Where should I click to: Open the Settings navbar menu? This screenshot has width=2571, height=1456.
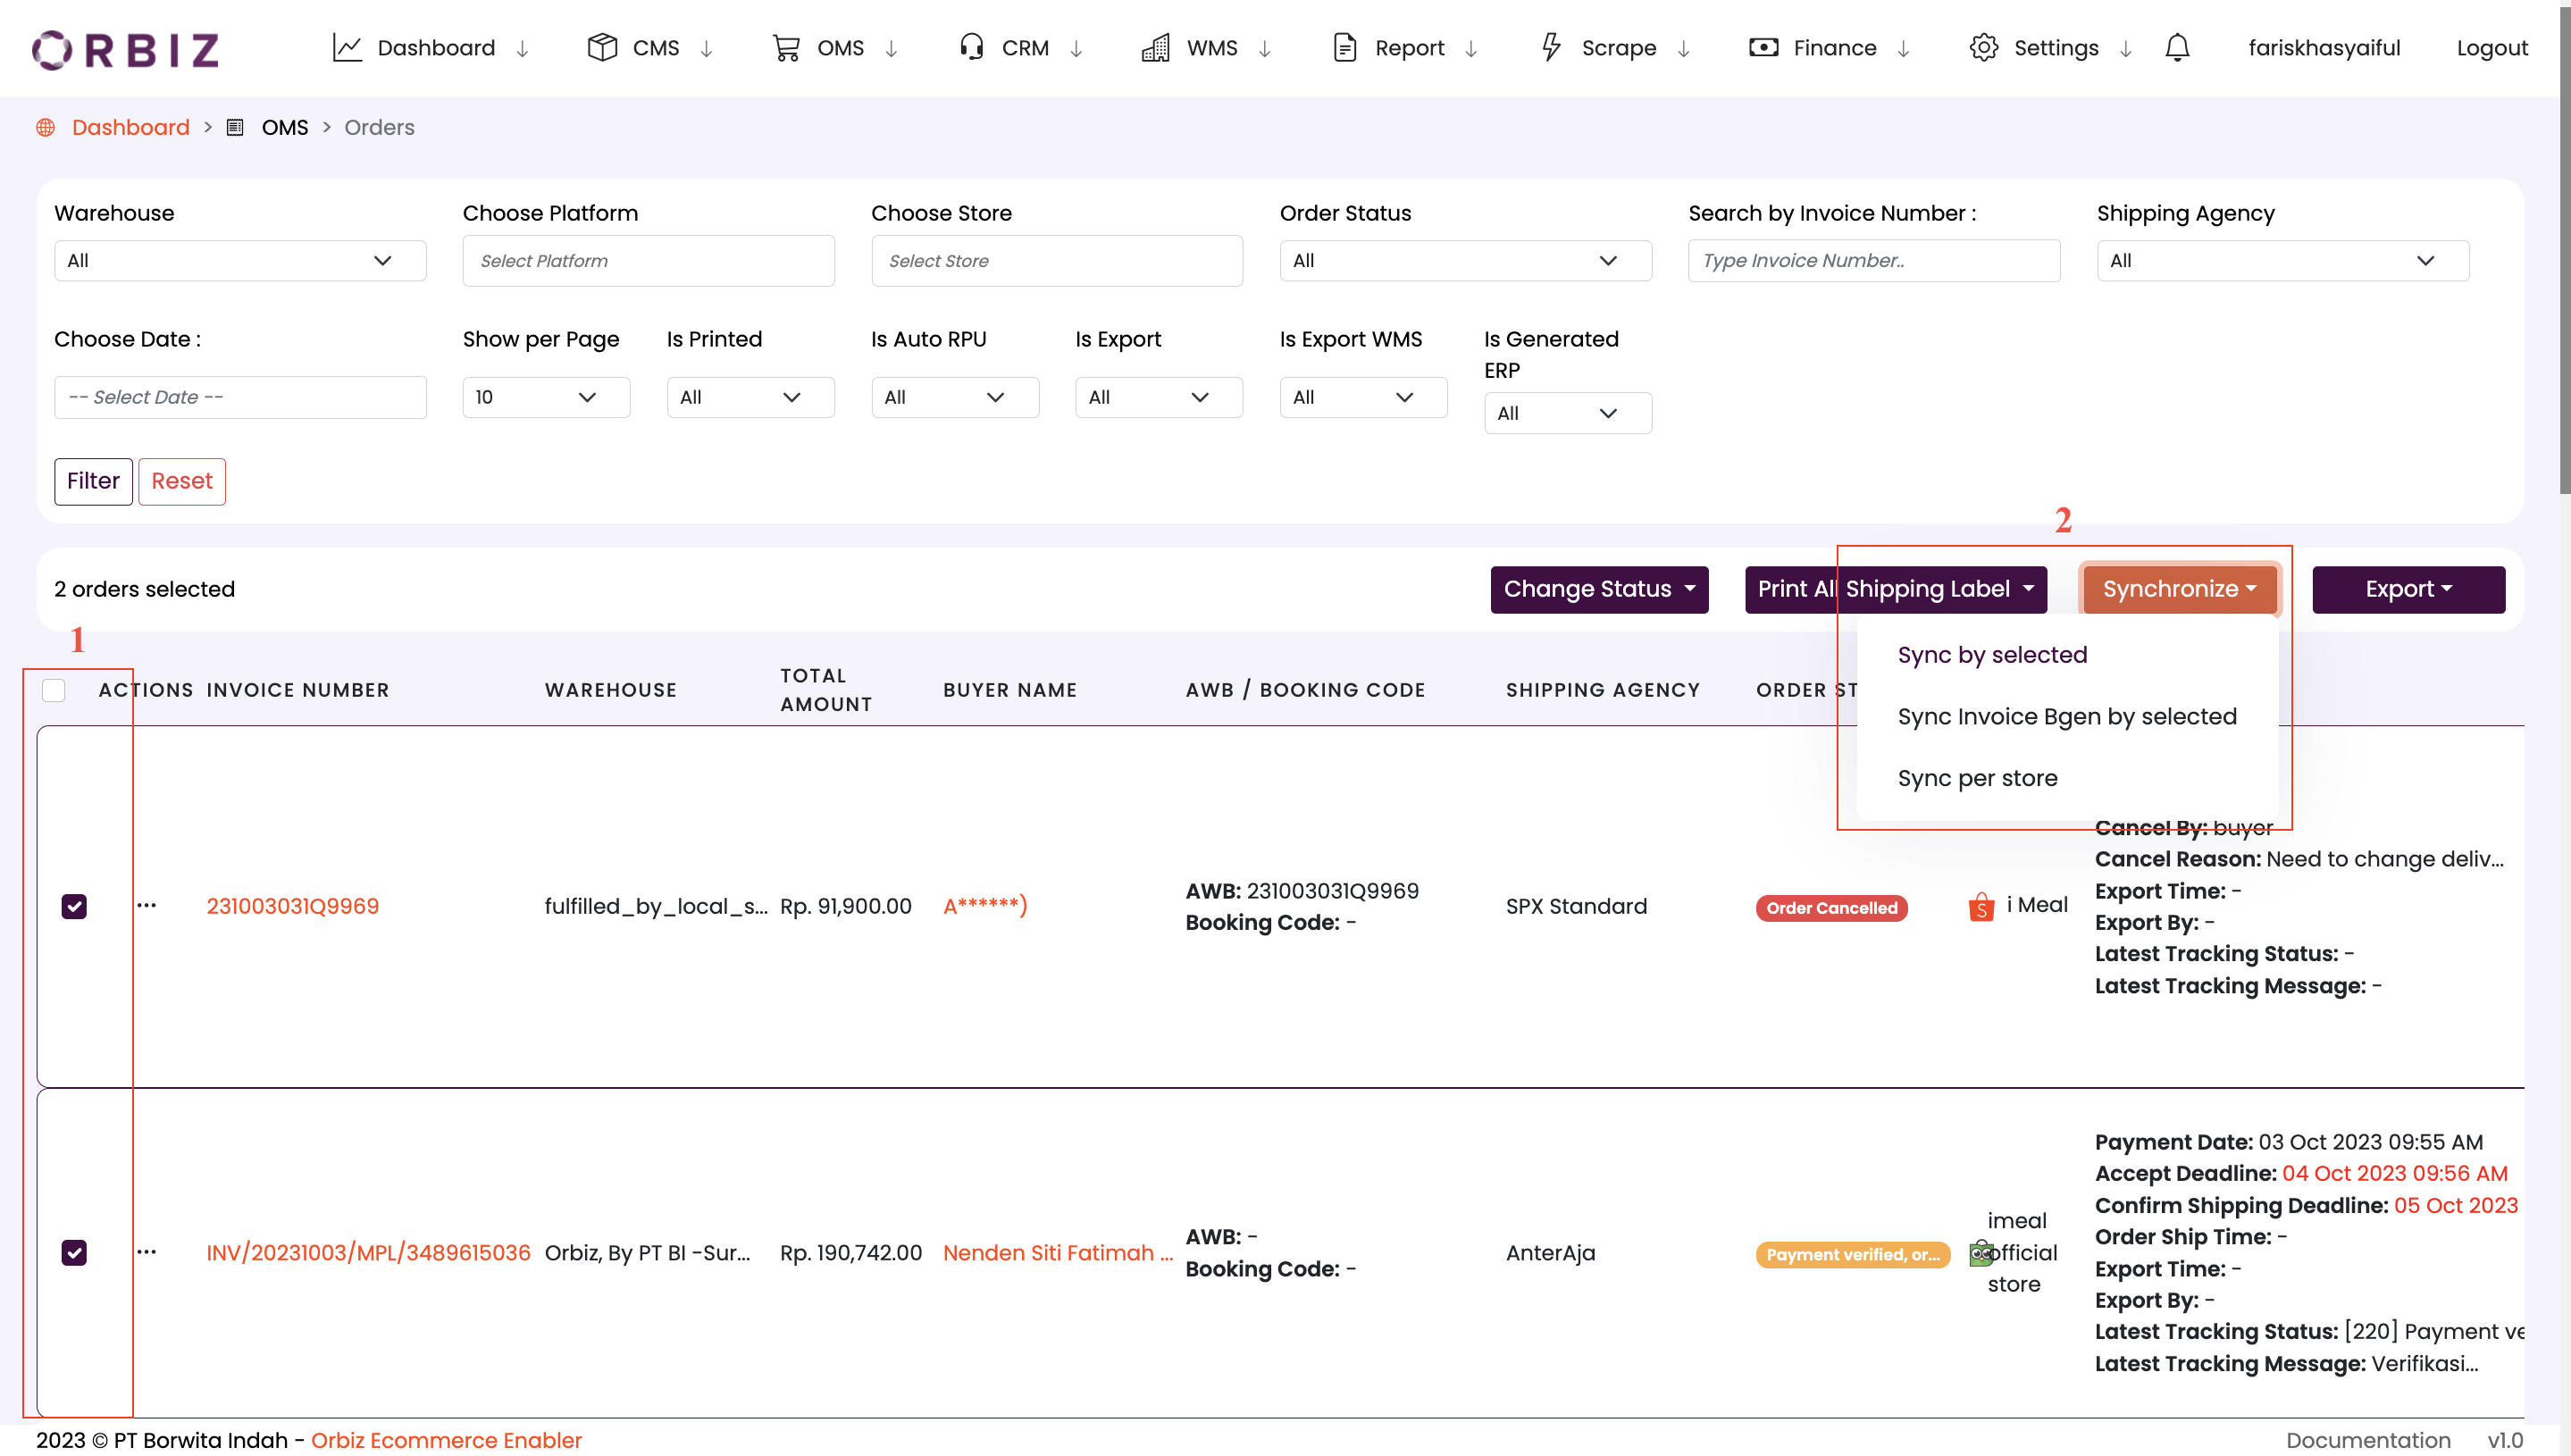(x=2052, y=48)
